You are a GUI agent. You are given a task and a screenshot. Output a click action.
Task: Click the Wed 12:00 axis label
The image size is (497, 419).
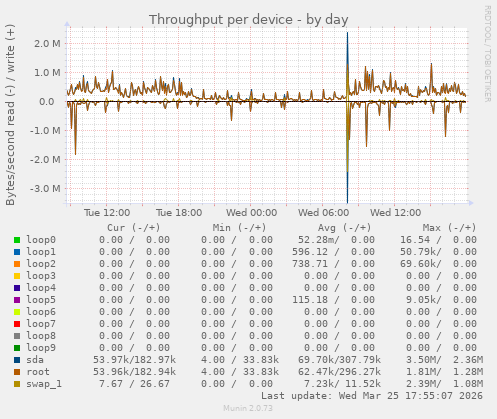click(x=395, y=213)
